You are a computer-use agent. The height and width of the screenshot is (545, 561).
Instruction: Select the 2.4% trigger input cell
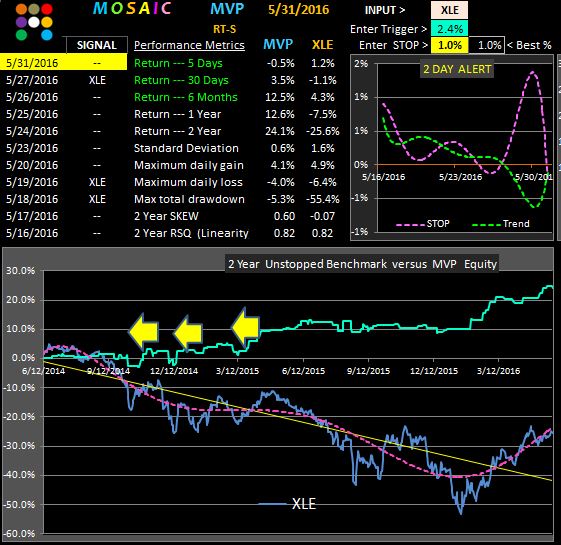click(x=449, y=29)
